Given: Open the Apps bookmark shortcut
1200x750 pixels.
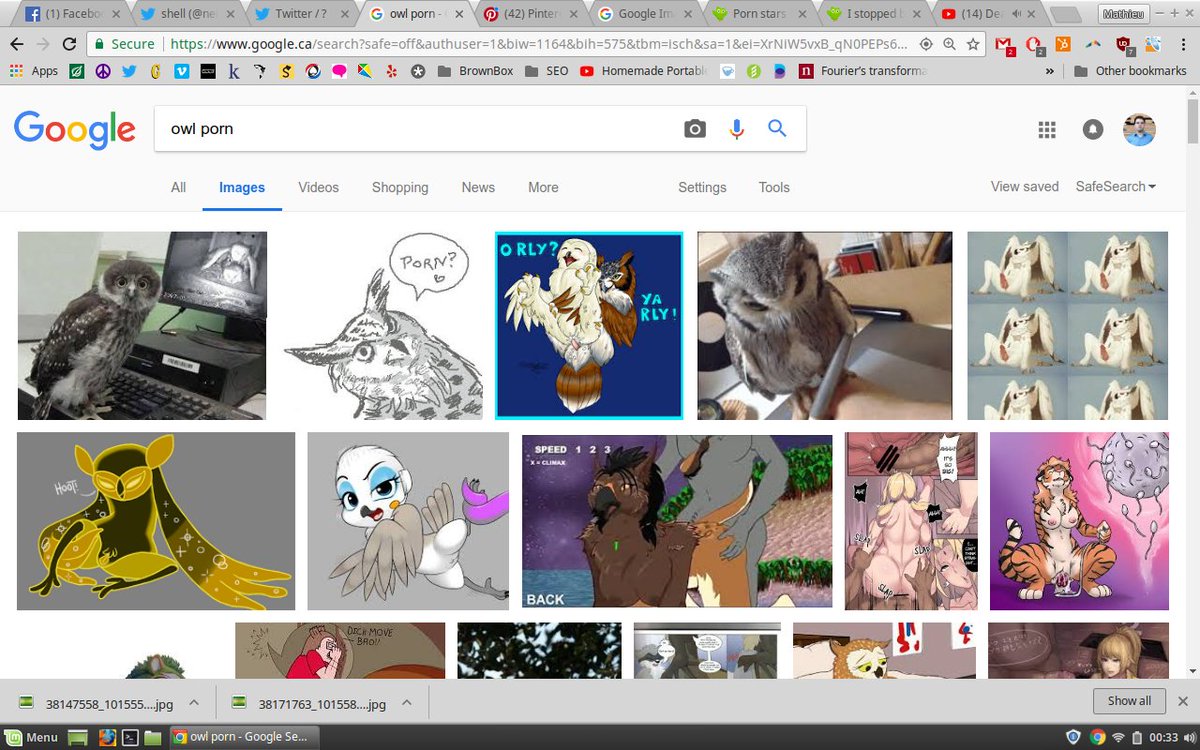Looking at the screenshot, I should tap(34, 71).
